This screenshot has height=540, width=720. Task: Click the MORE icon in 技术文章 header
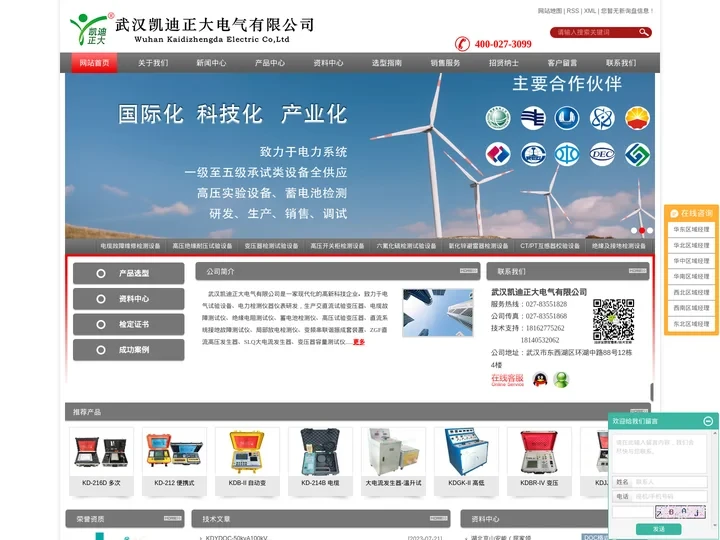tap(439, 518)
